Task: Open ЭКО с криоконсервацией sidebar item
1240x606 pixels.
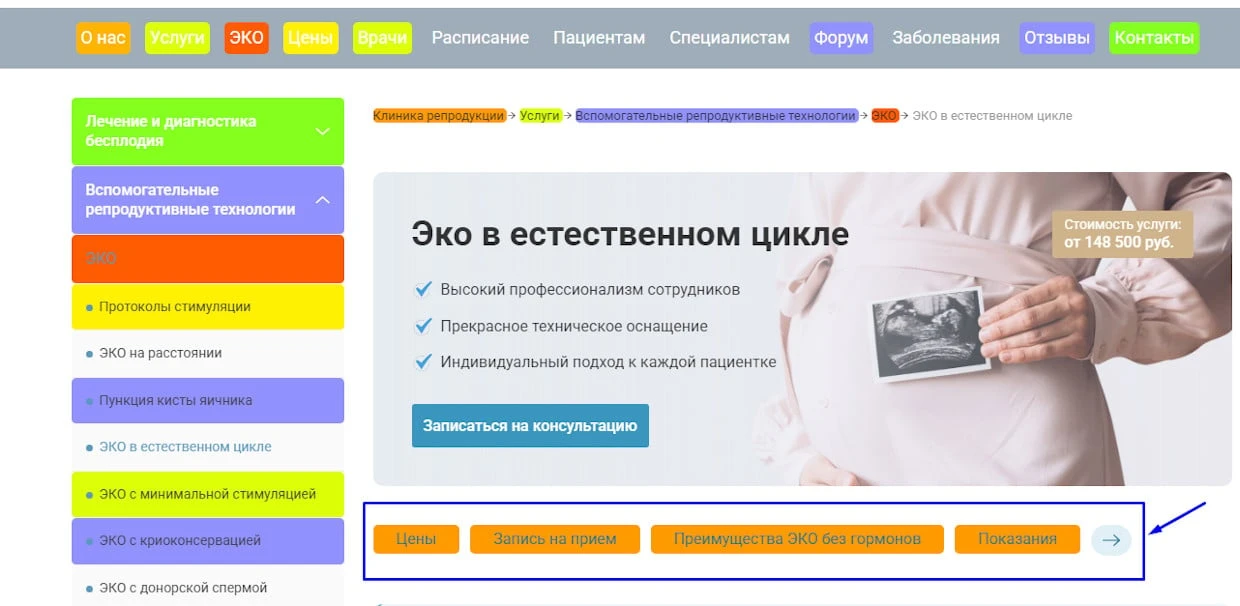Action: tap(180, 541)
